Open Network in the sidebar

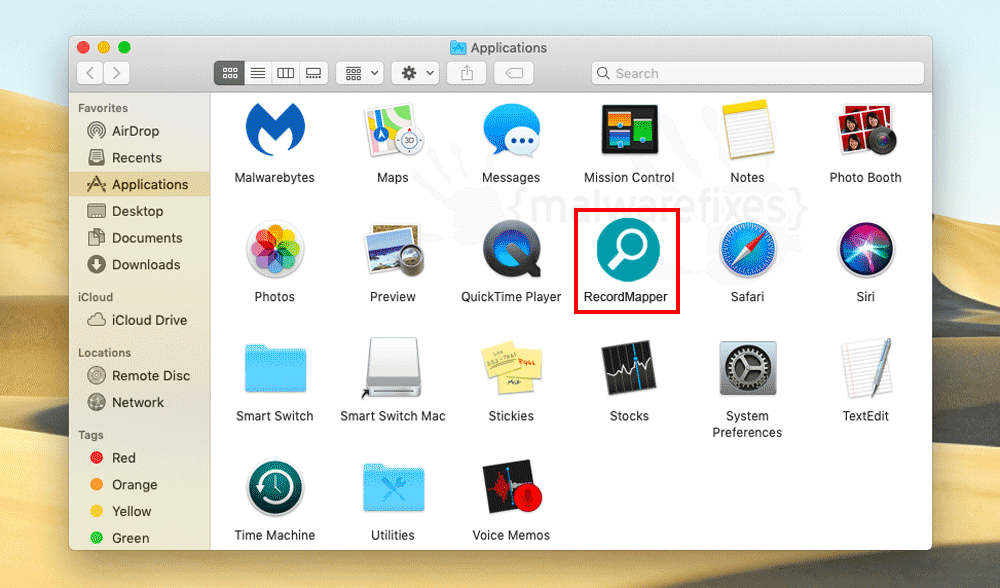click(x=140, y=402)
